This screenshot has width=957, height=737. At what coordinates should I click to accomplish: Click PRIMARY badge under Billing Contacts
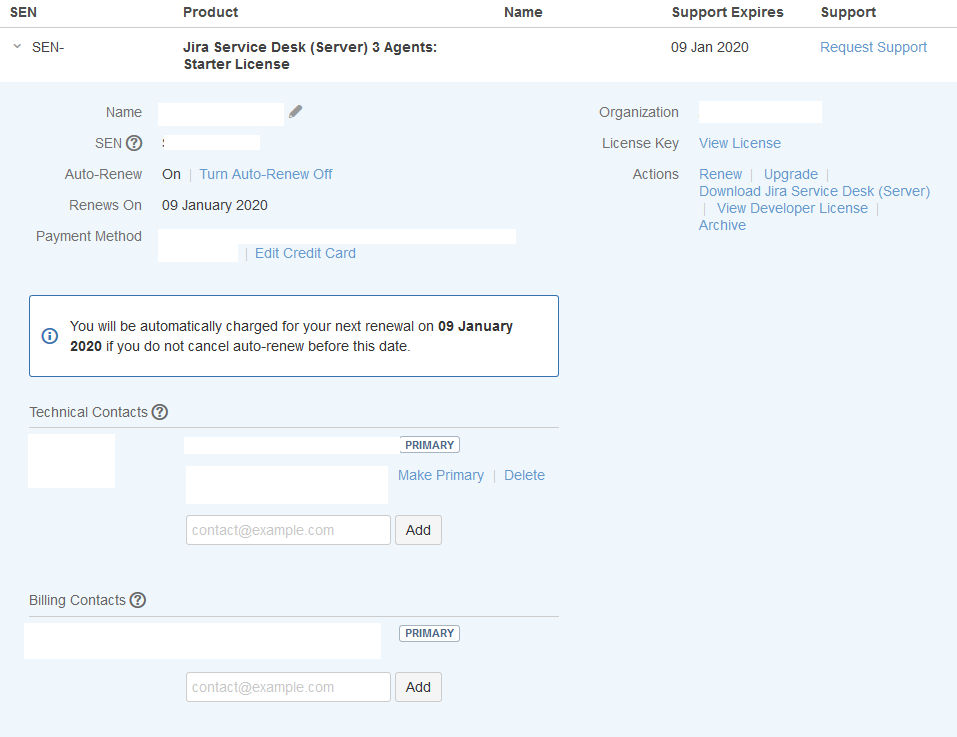(430, 633)
